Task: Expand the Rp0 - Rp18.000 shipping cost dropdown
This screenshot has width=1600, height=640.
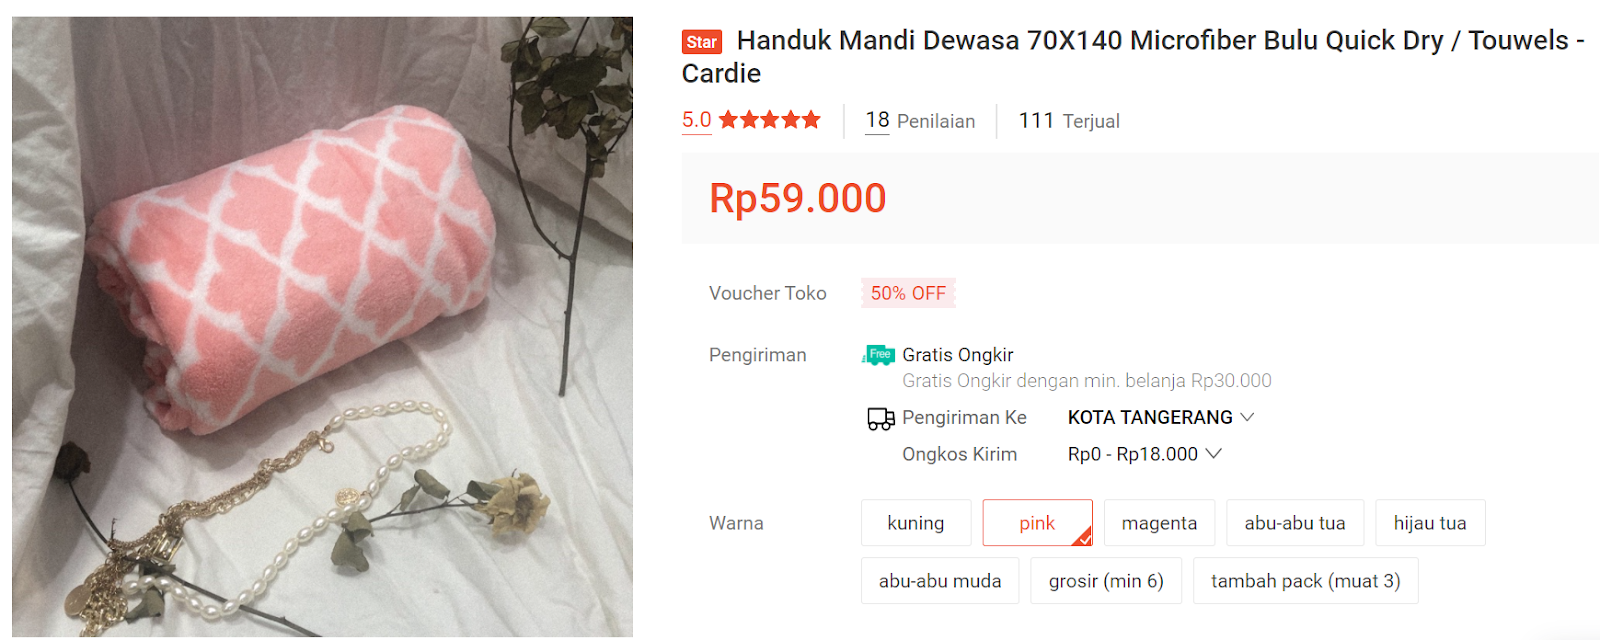Action: tap(1145, 454)
